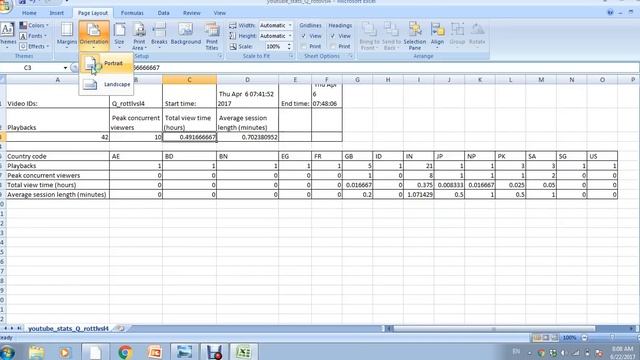
Task: Open the Selection Pane
Action: coord(415,36)
